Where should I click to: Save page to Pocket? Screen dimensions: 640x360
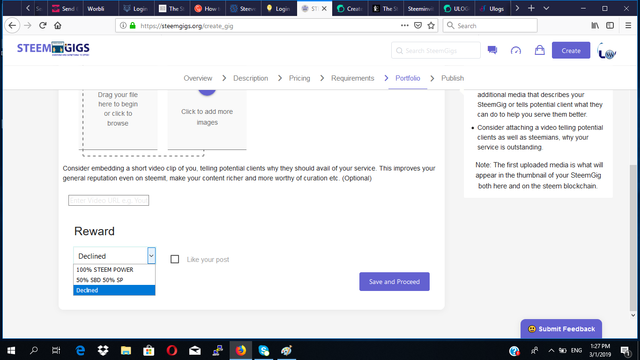click(418, 25)
